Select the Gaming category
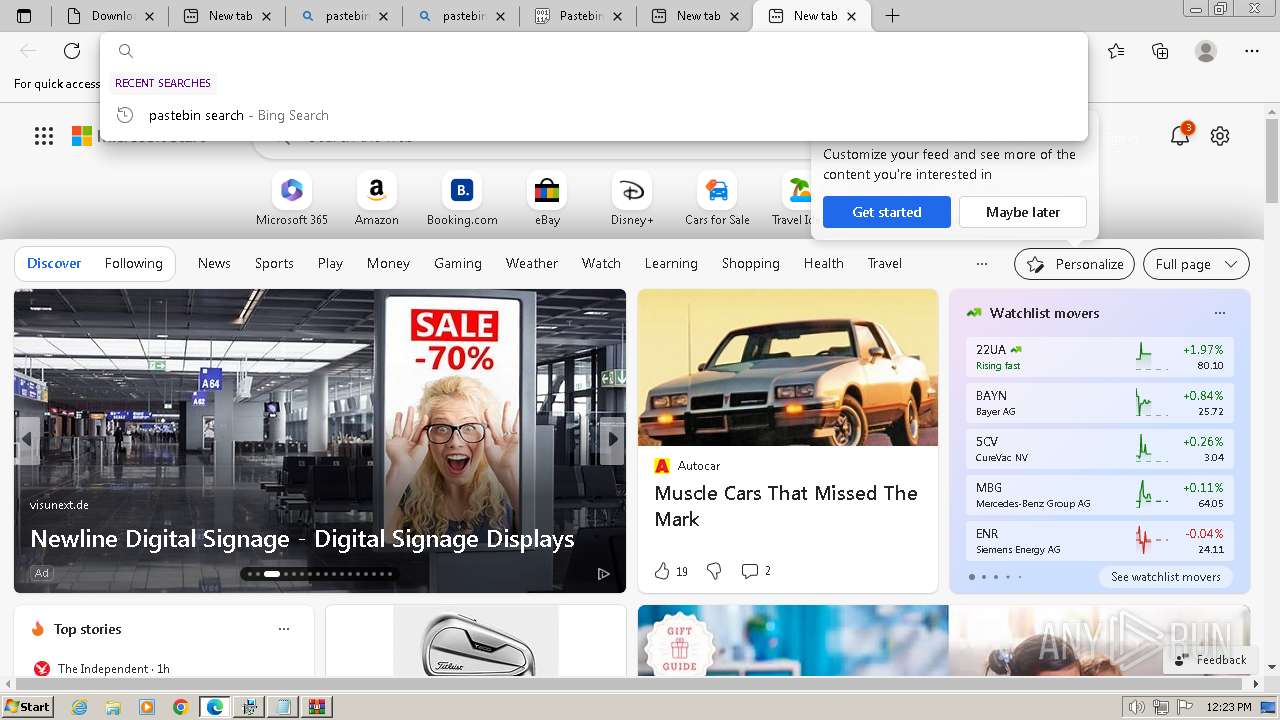The image size is (1280, 720). coord(458,263)
